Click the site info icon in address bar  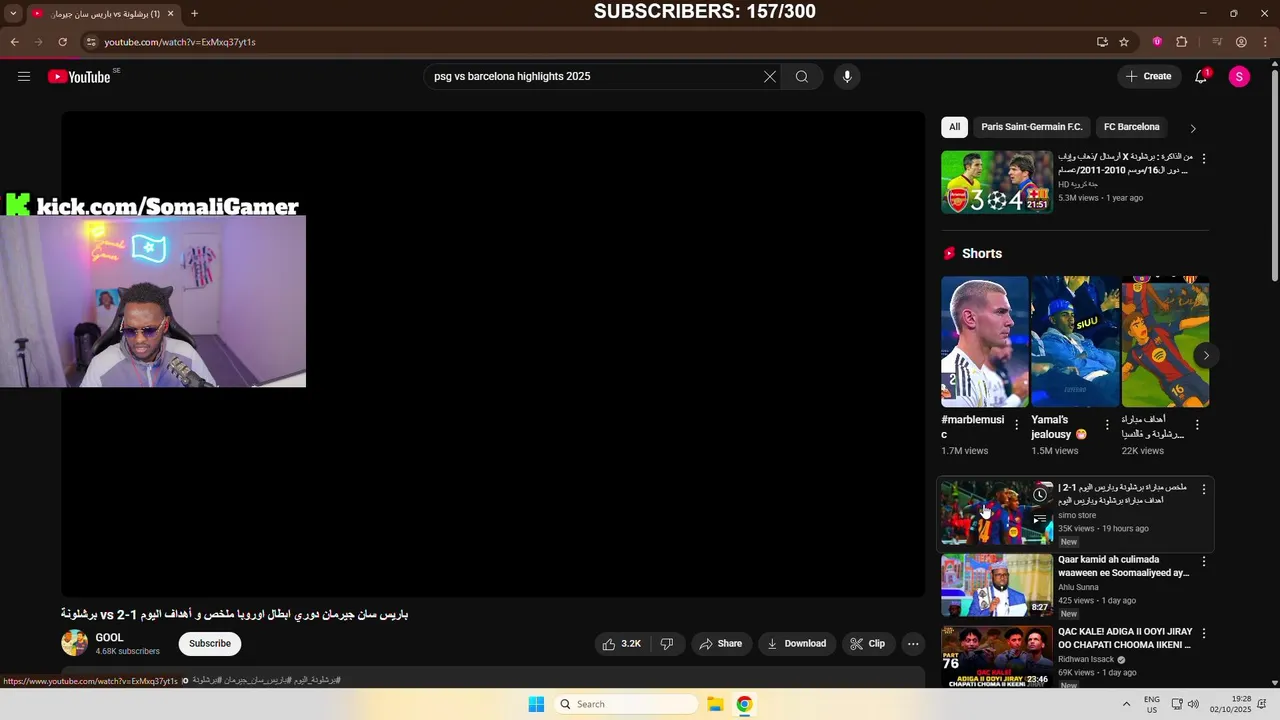91,42
